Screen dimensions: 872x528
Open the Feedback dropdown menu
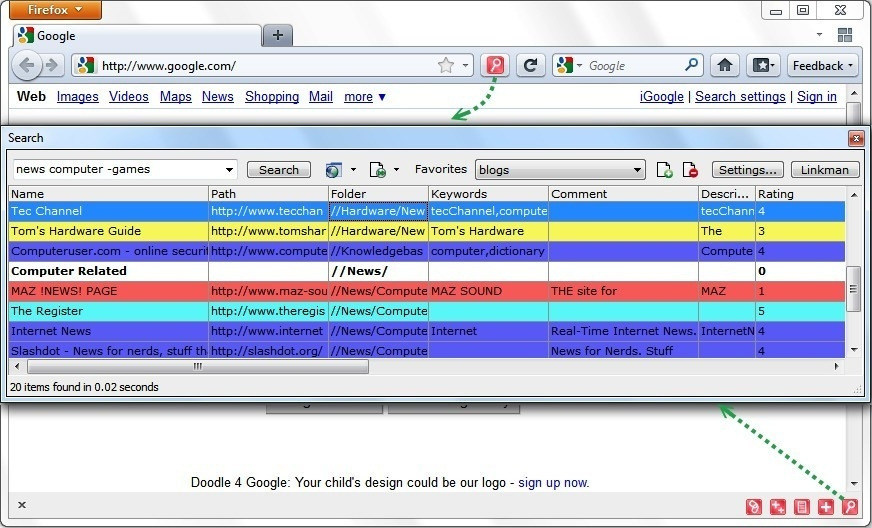pos(823,66)
